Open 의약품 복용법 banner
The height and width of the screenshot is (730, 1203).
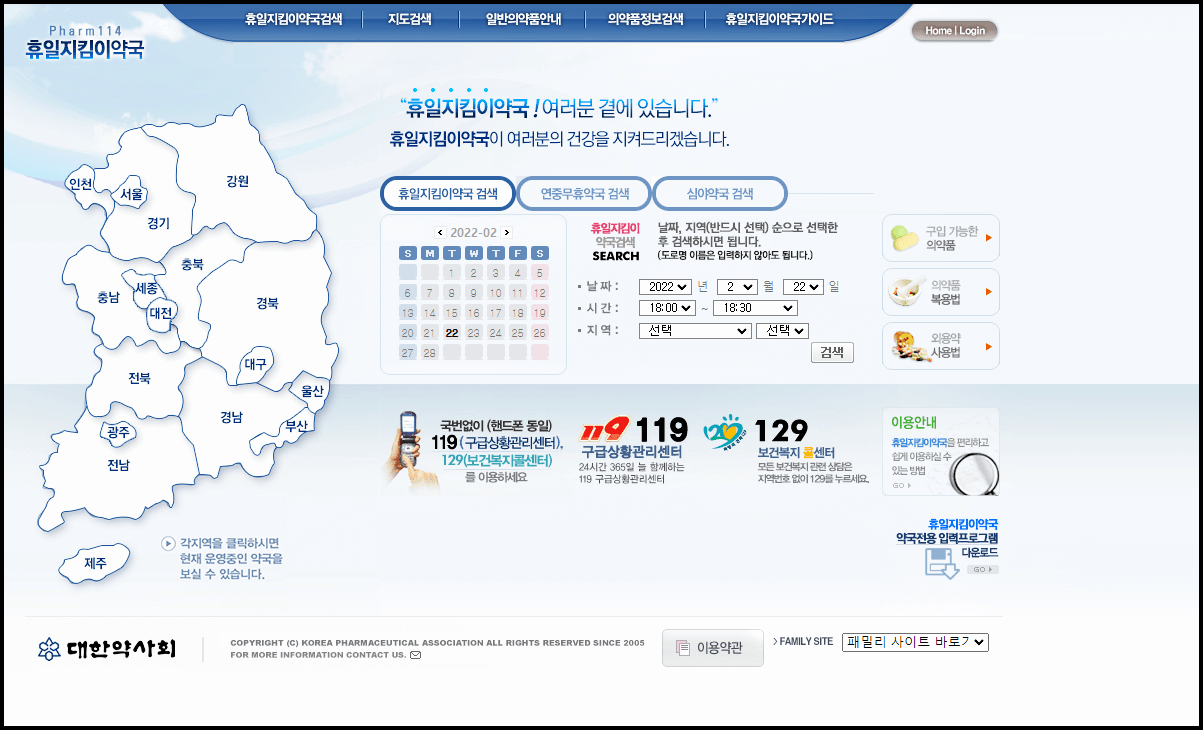tap(940, 292)
